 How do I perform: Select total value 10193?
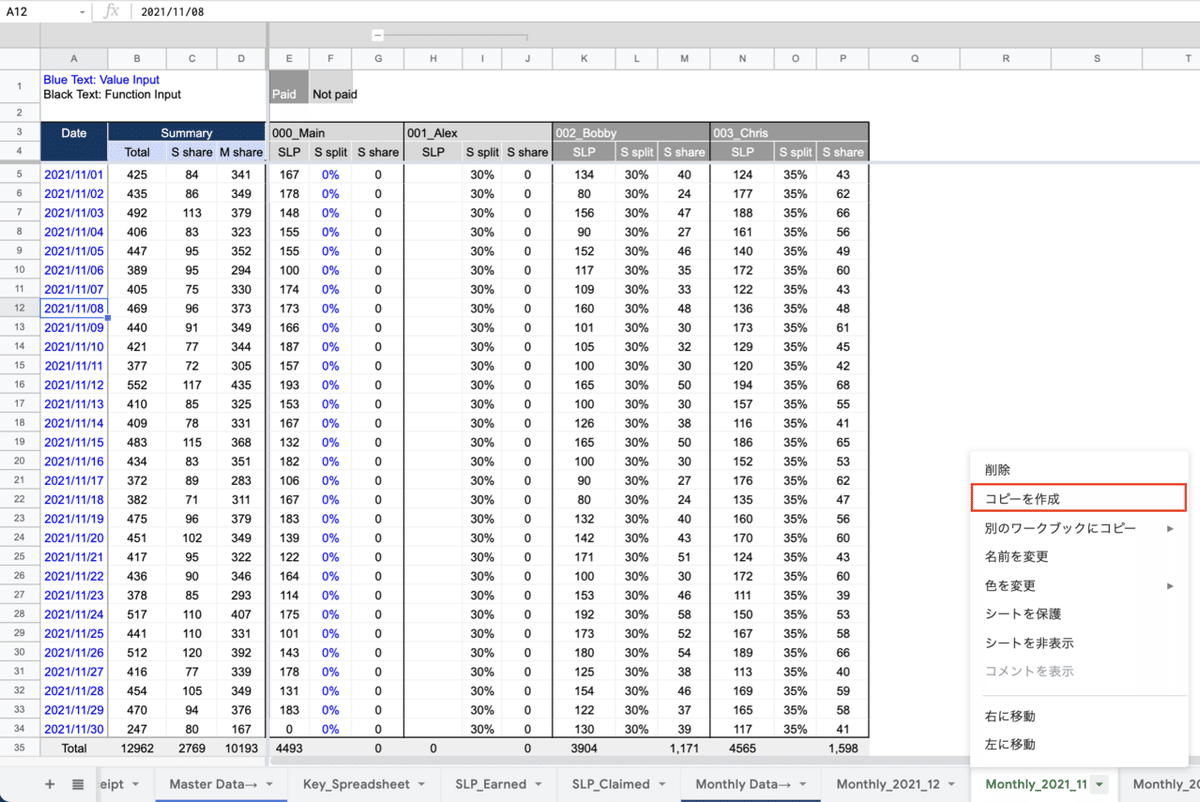[241, 748]
